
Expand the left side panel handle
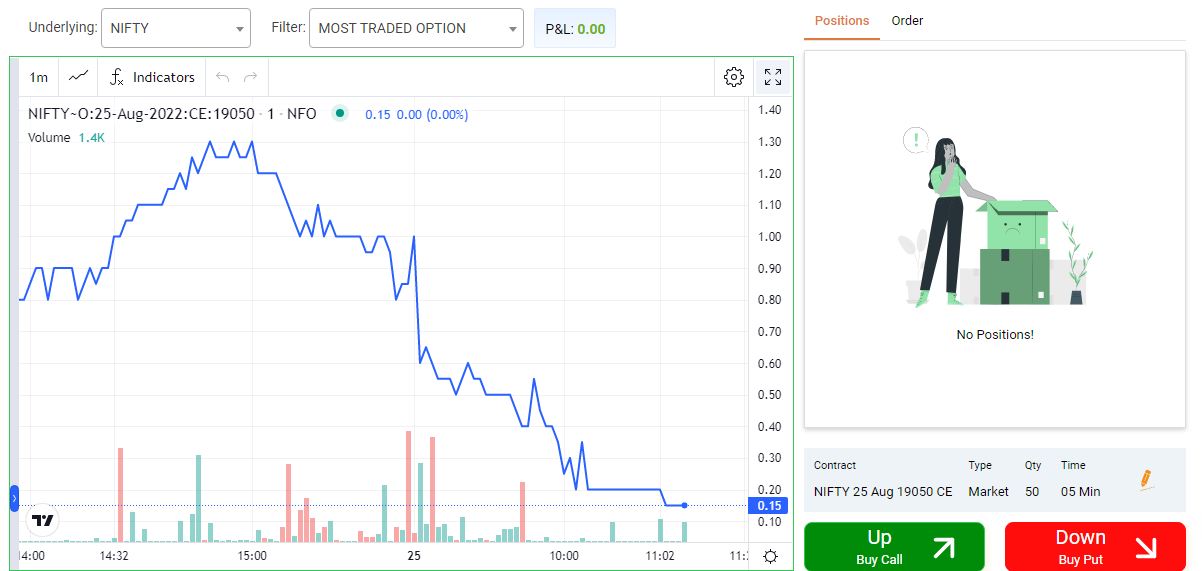pyautogui.click(x=14, y=497)
